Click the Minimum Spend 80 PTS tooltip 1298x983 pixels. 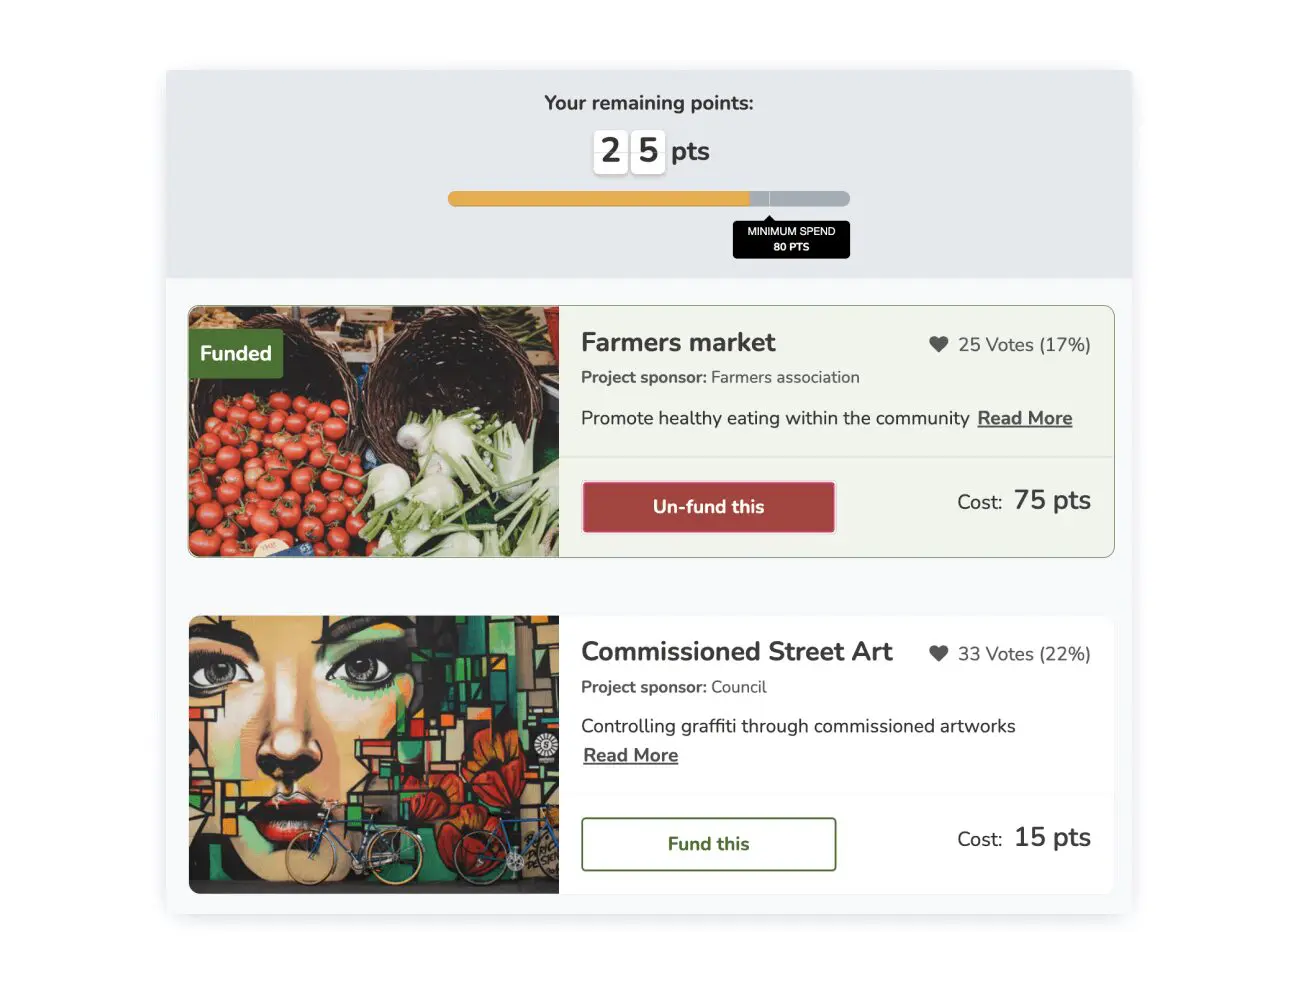pos(791,239)
